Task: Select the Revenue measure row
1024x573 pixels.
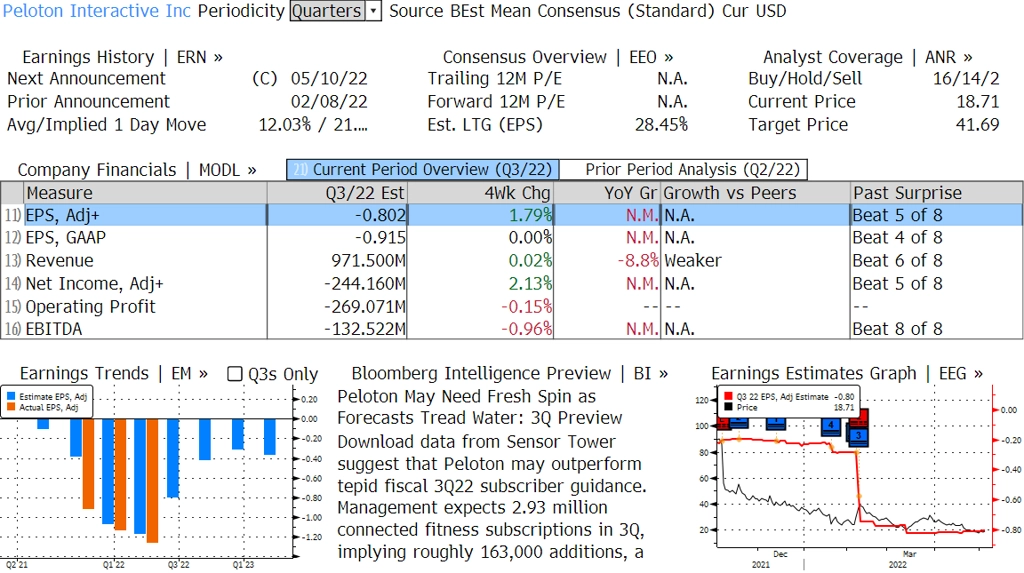Action: [512, 261]
